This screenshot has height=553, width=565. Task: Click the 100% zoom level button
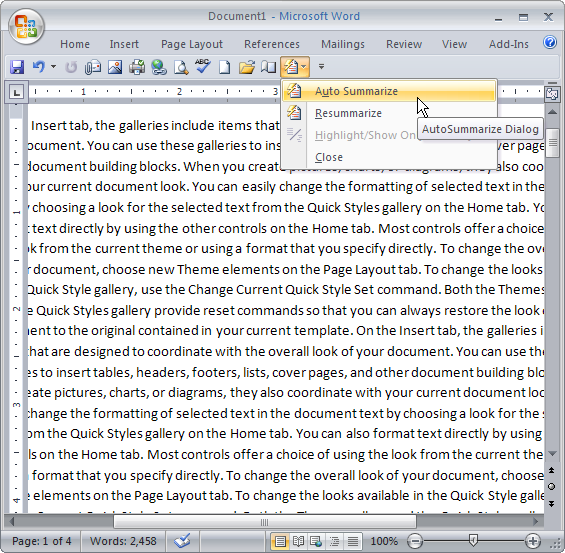pos(384,541)
